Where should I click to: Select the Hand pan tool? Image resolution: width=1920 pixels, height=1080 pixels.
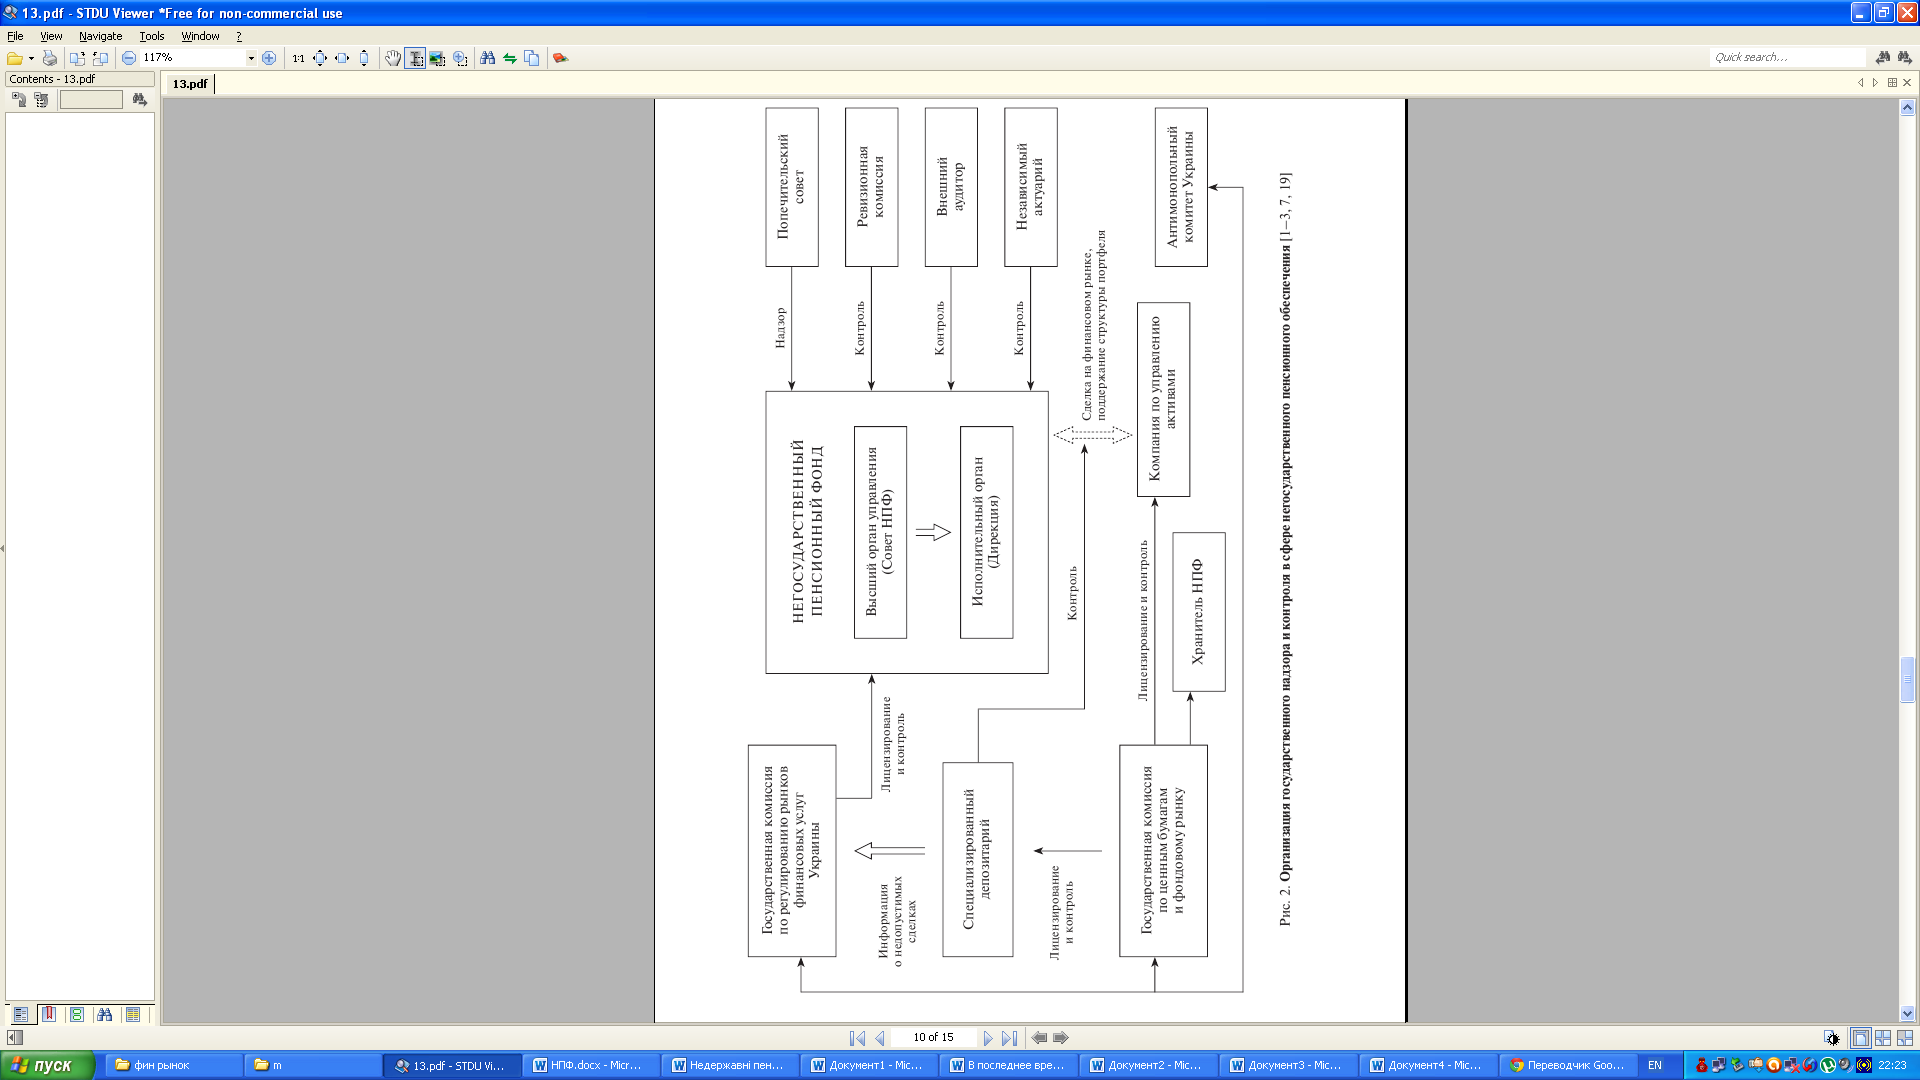[393, 58]
